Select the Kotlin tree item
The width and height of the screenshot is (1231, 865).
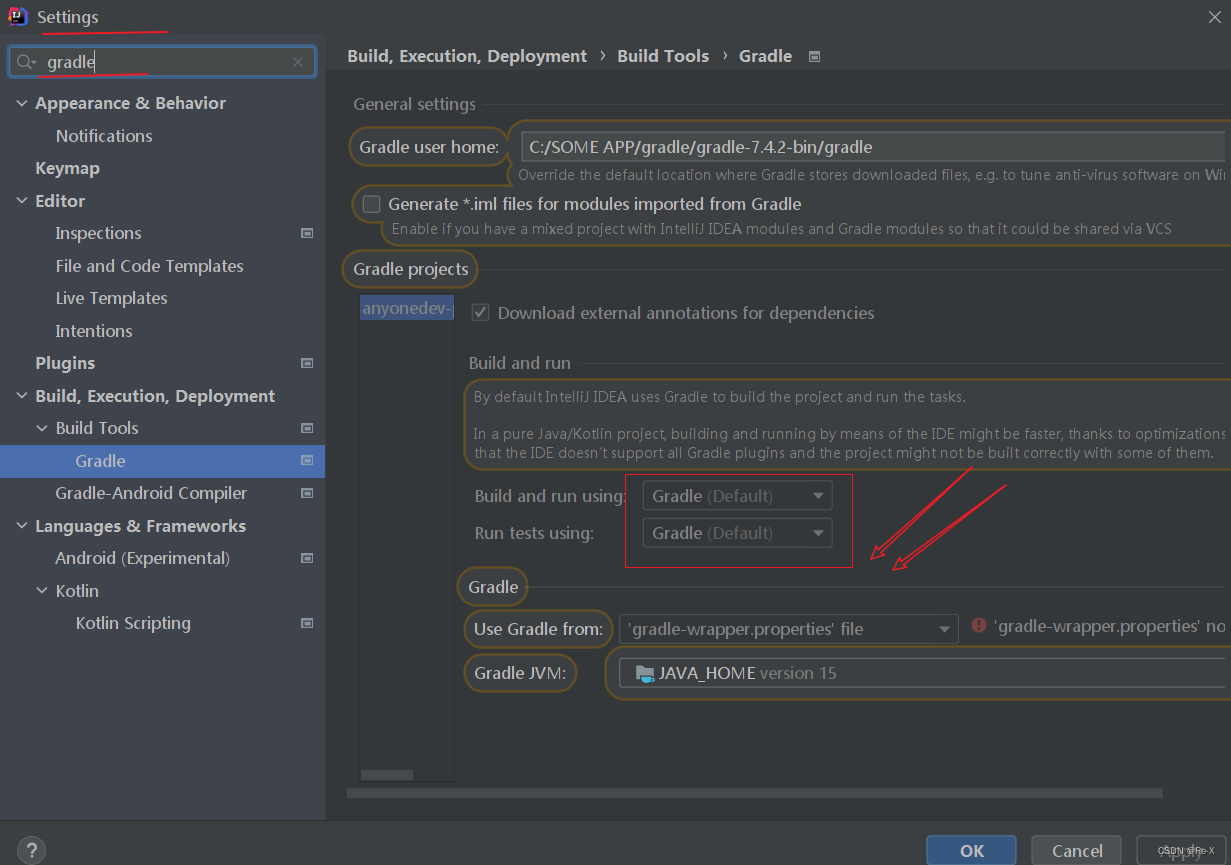pos(77,591)
